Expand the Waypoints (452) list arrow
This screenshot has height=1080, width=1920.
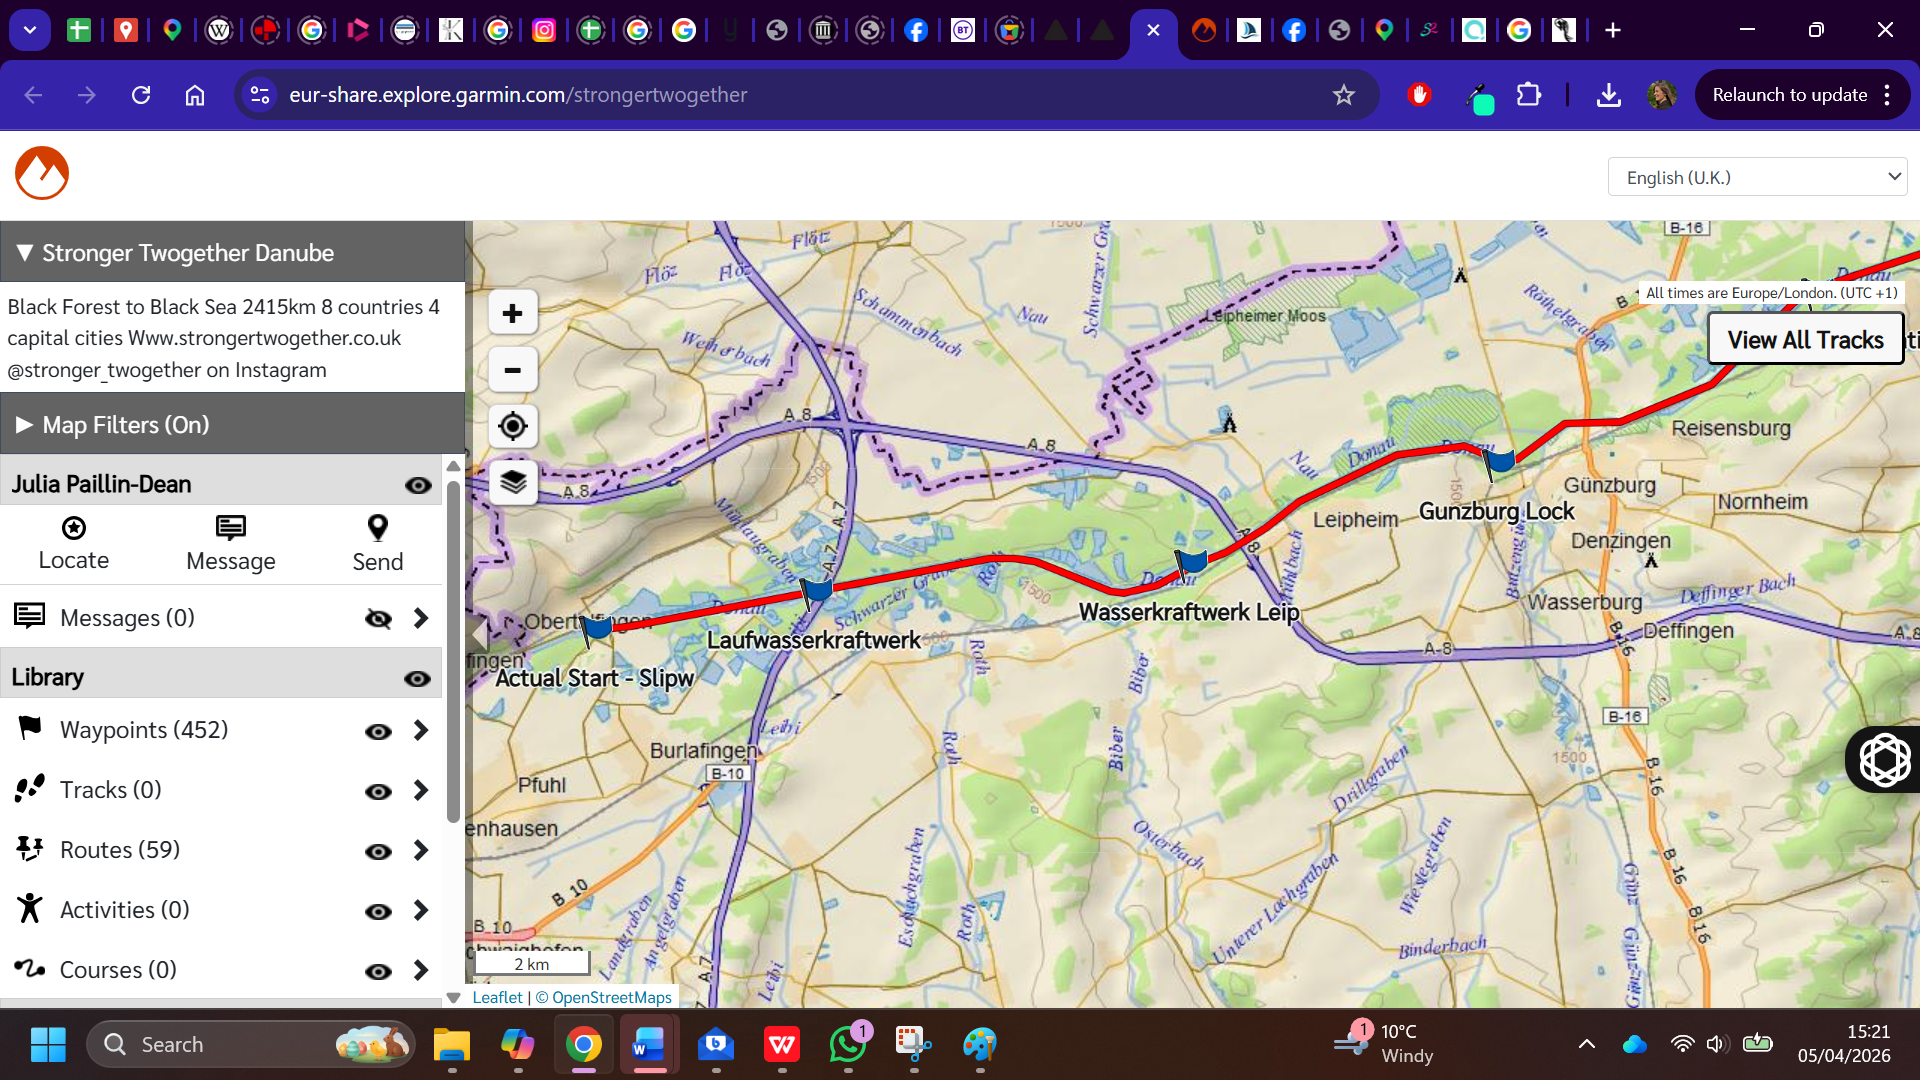click(421, 731)
